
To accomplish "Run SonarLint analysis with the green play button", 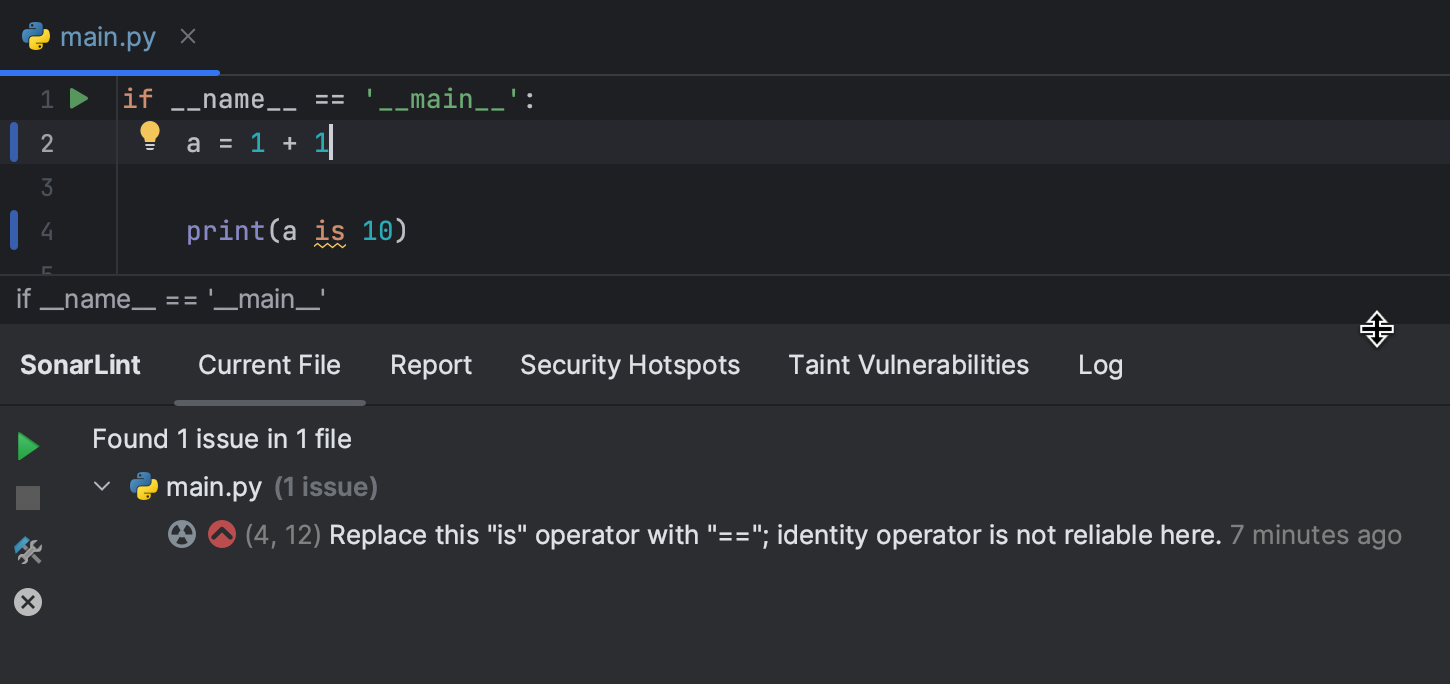I will (28, 446).
